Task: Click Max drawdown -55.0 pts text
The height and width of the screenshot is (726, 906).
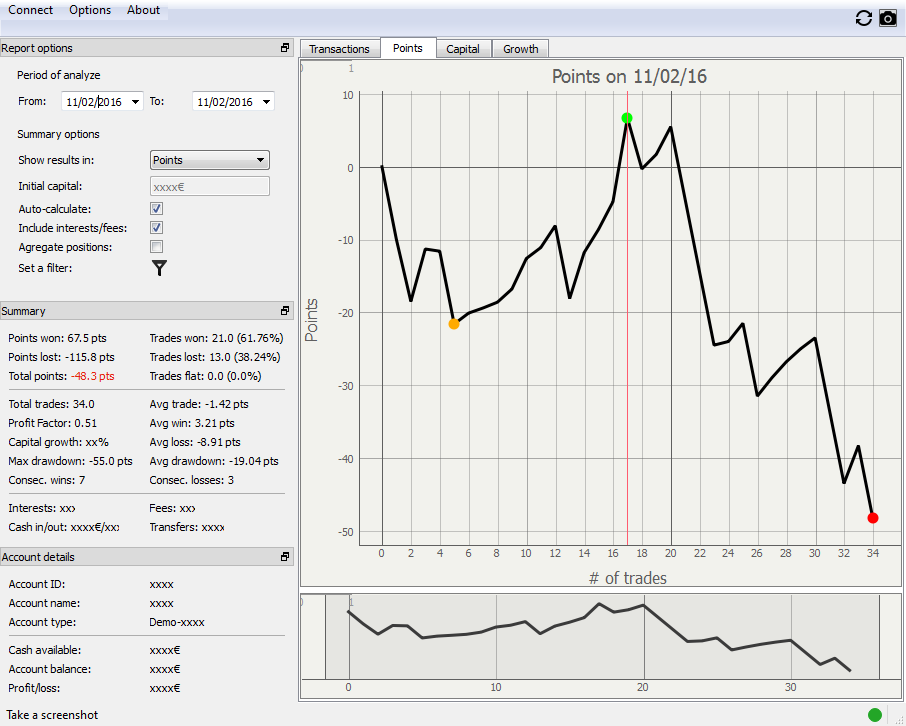Action: [x=70, y=461]
